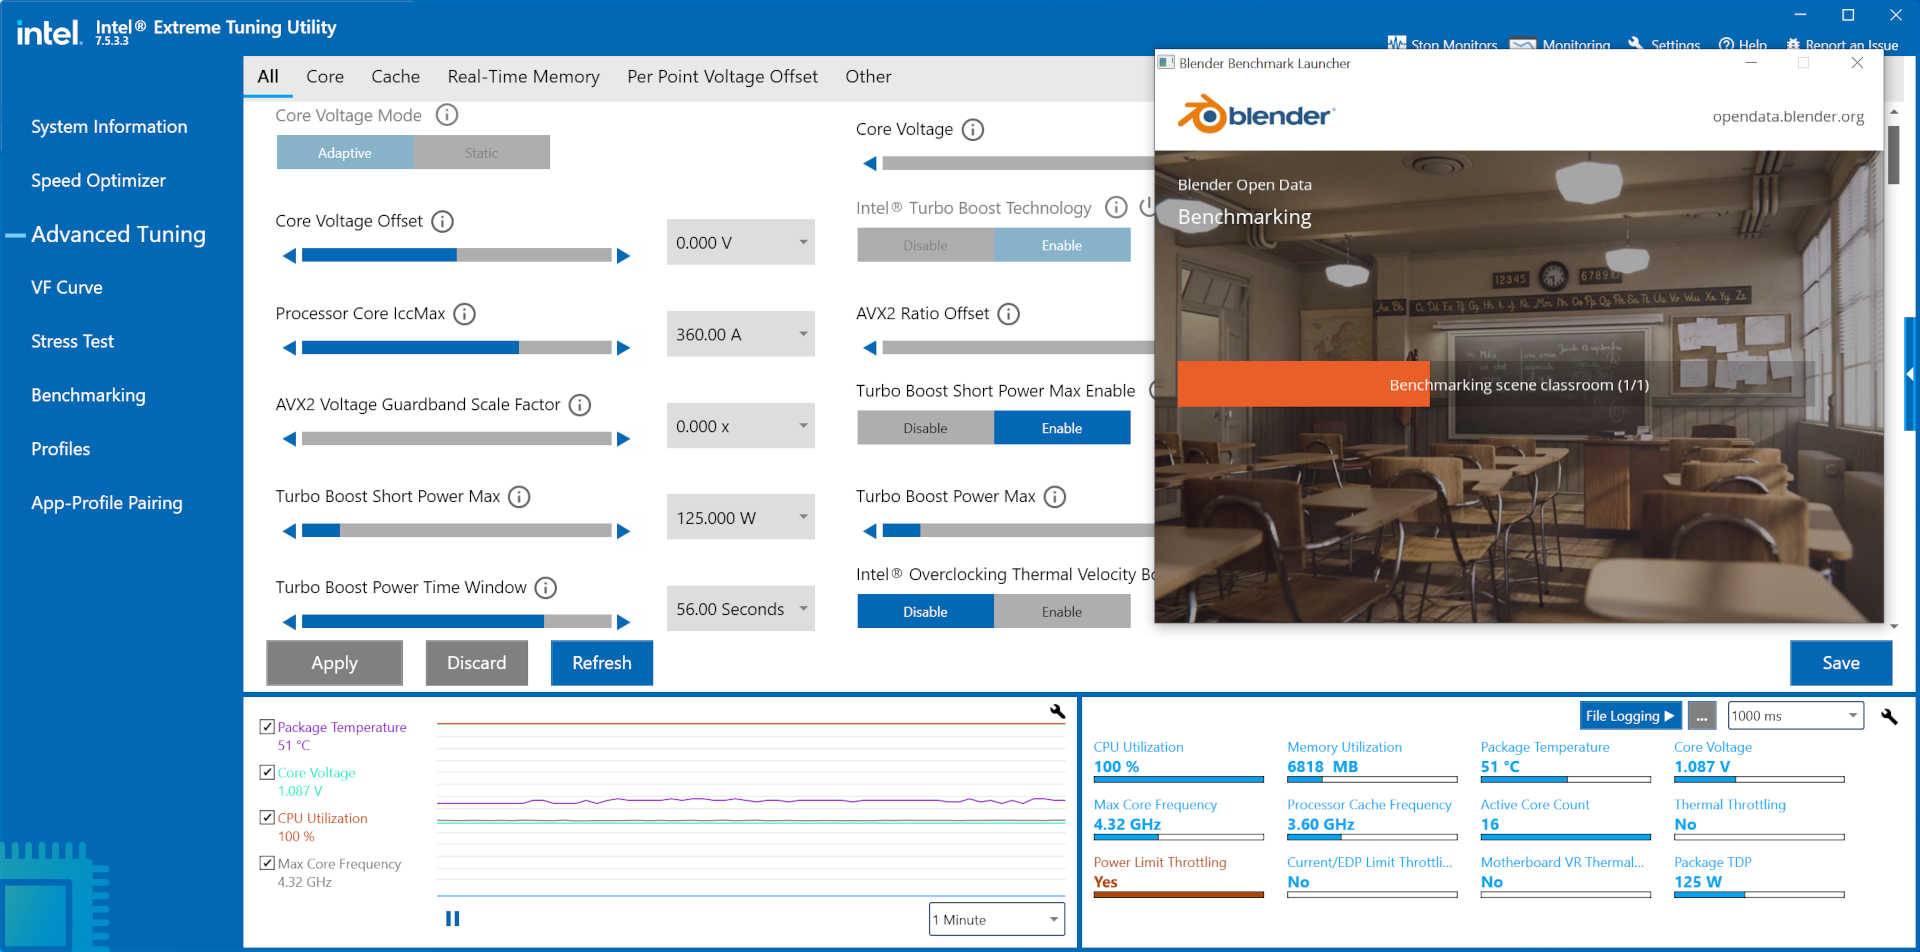
Task: Click the Apply button
Action: 334,663
